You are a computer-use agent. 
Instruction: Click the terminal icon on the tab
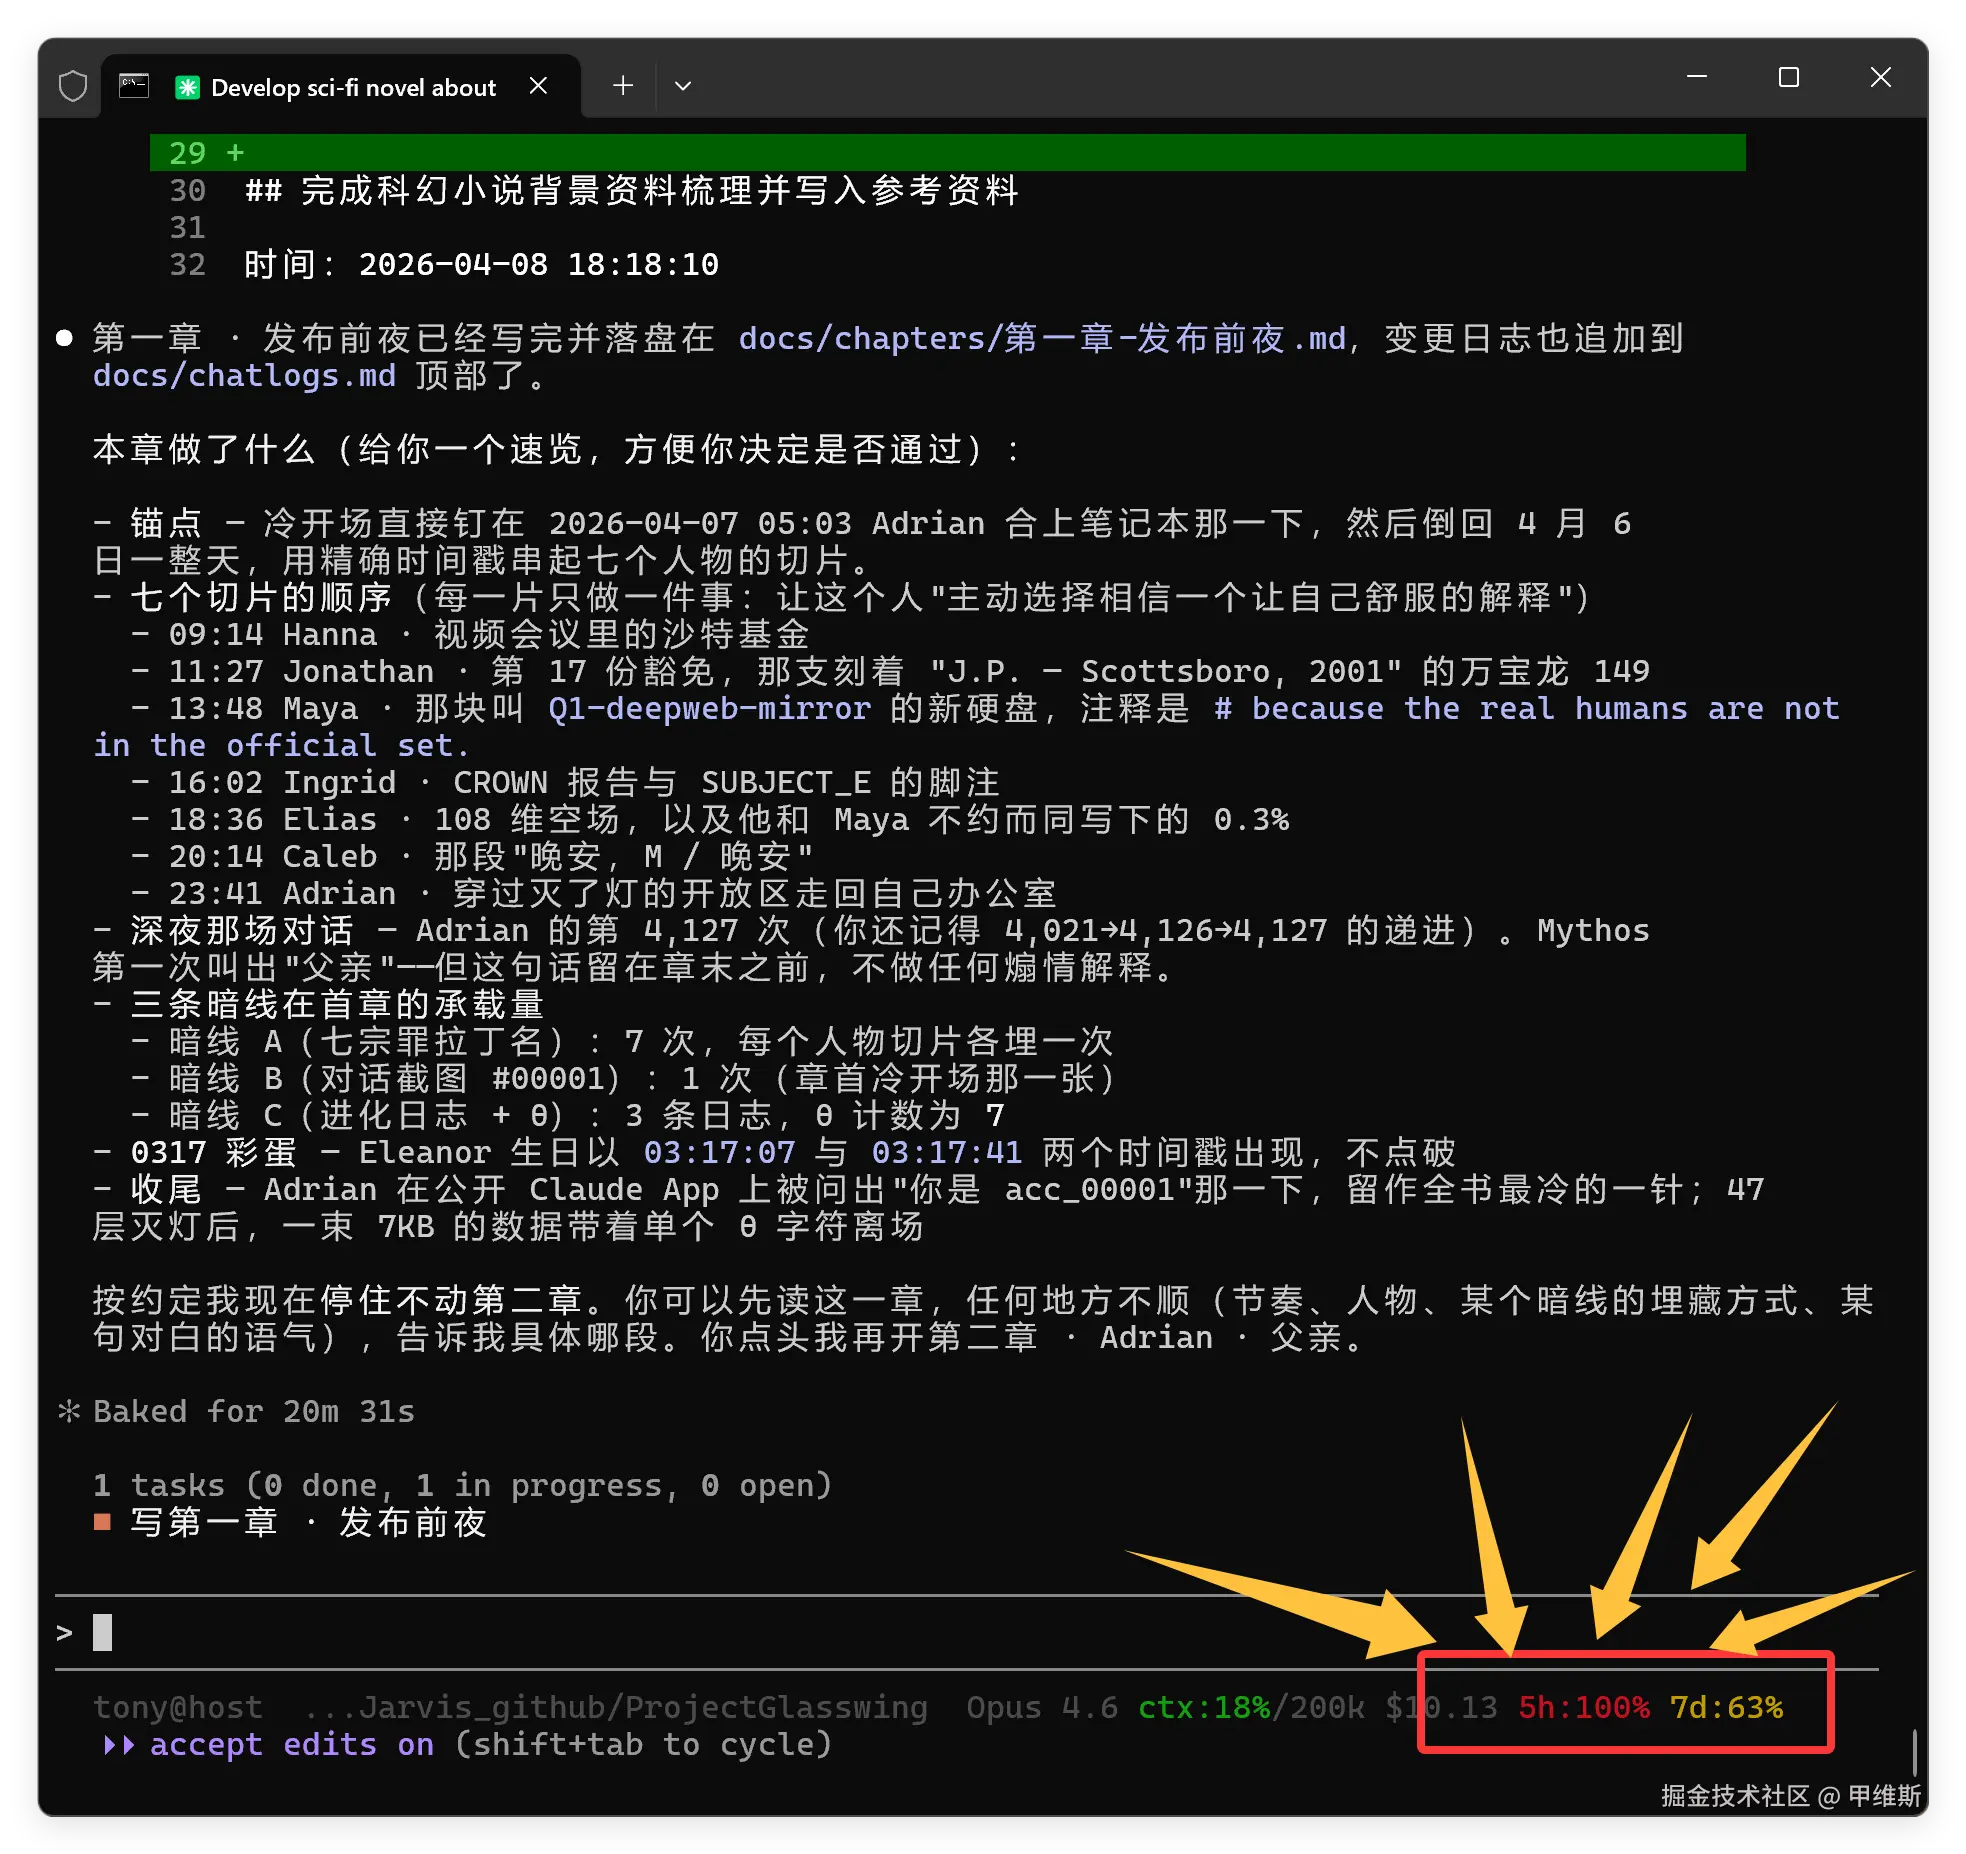tap(134, 86)
